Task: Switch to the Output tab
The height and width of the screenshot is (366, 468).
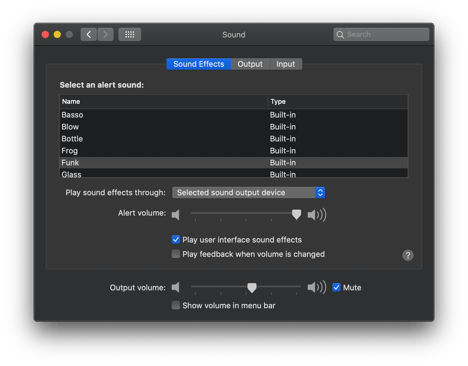Action: coord(250,64)
